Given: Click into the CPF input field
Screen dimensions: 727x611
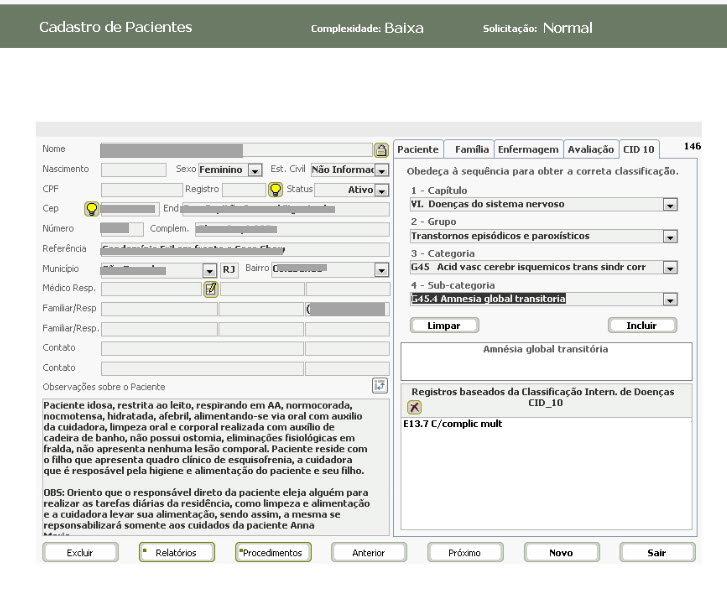Looking at the screenshot, I should [x=141, y=189].
